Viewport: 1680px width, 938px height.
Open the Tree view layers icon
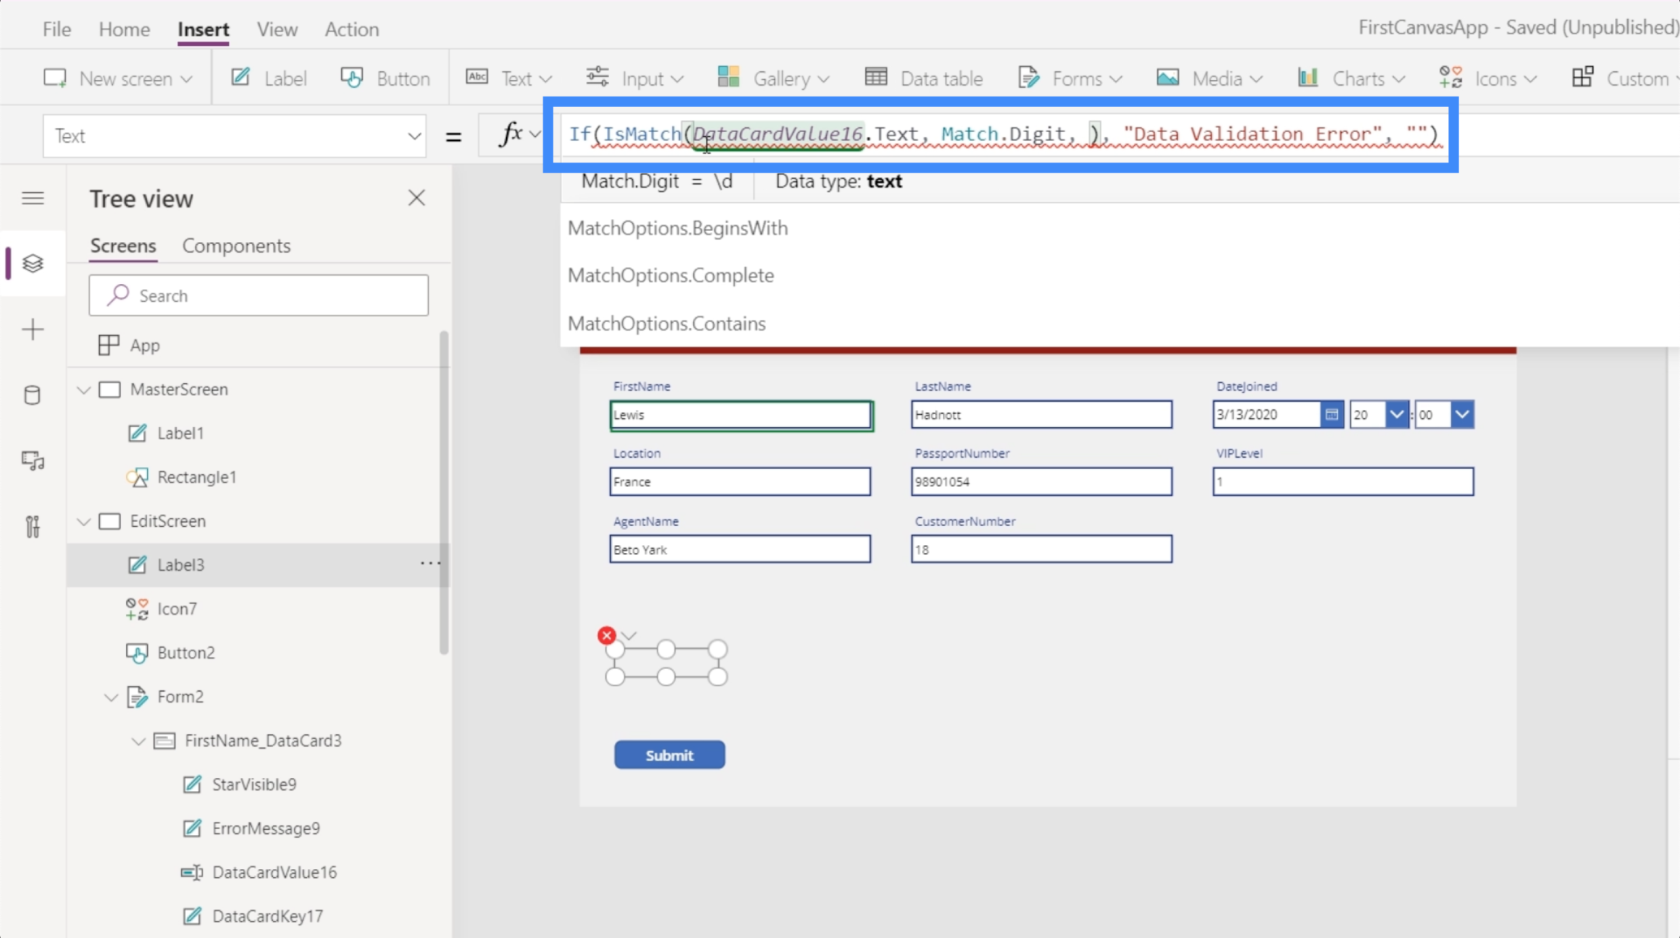tap(33, 263)
